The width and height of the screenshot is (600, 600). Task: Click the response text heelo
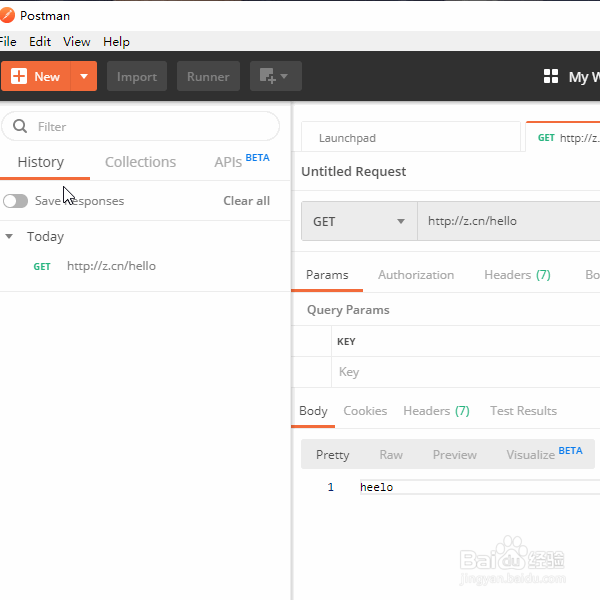click(377, 487)
